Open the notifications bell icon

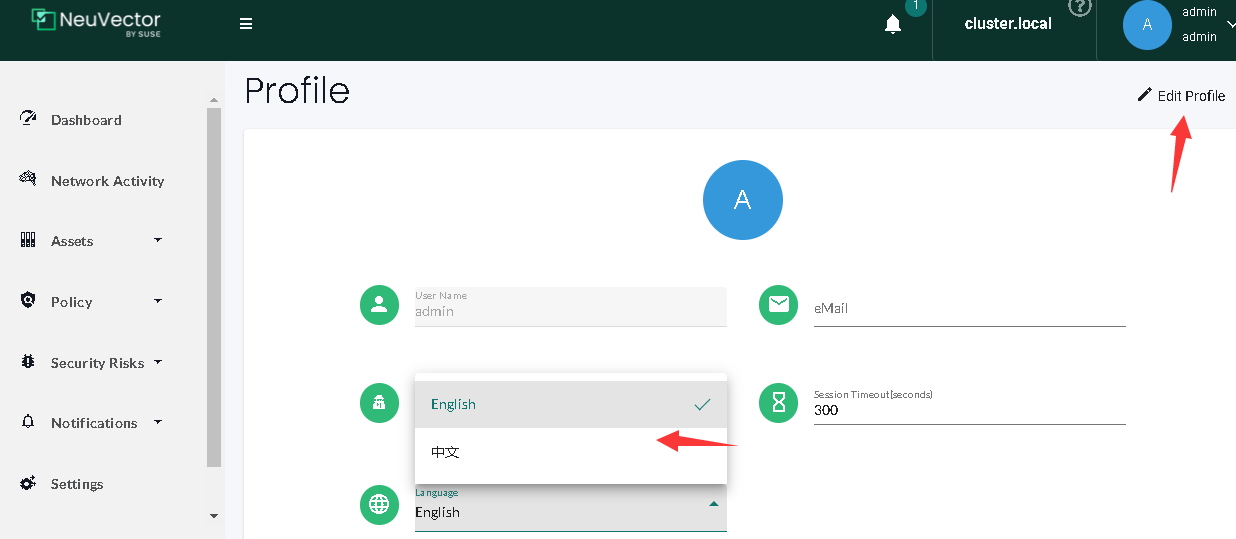[893, 24]
